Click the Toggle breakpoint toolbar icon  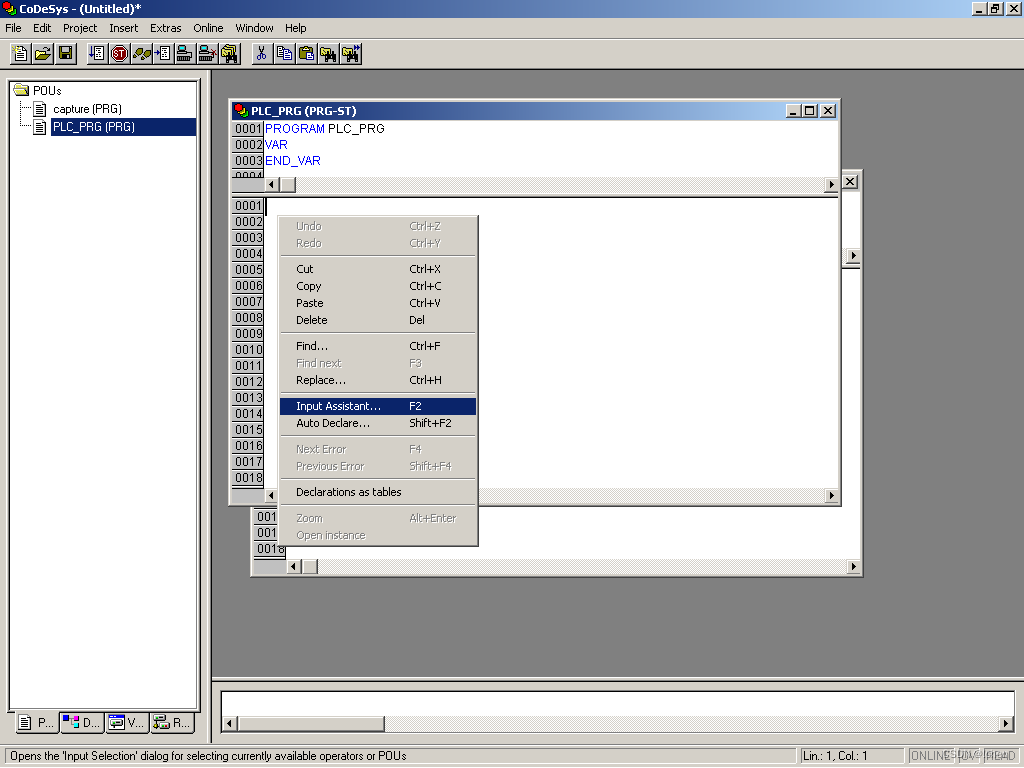[163, 54]
